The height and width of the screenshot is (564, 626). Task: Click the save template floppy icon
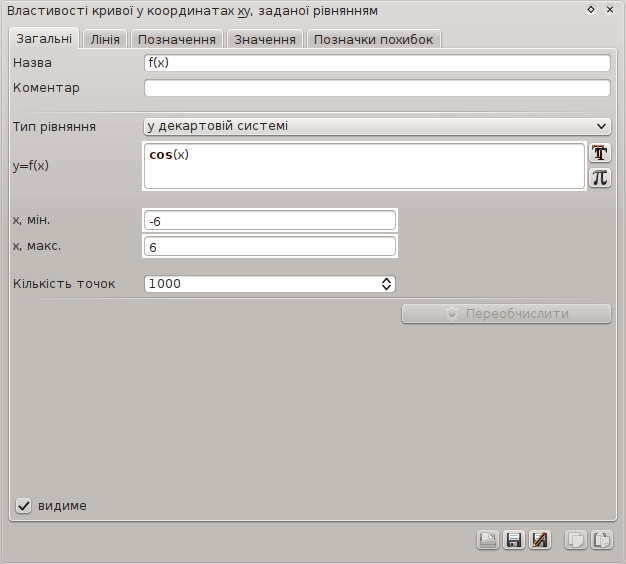pos(513,540)
